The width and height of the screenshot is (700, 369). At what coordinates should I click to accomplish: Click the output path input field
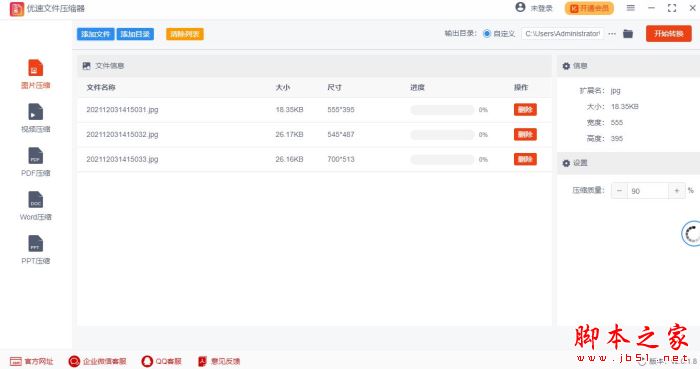click(562, 33)
